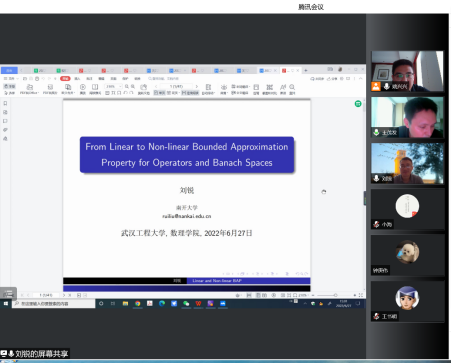Click the magnifier search icon in PDF toolbar
The image size is (452, 364).
click(292, 87)
